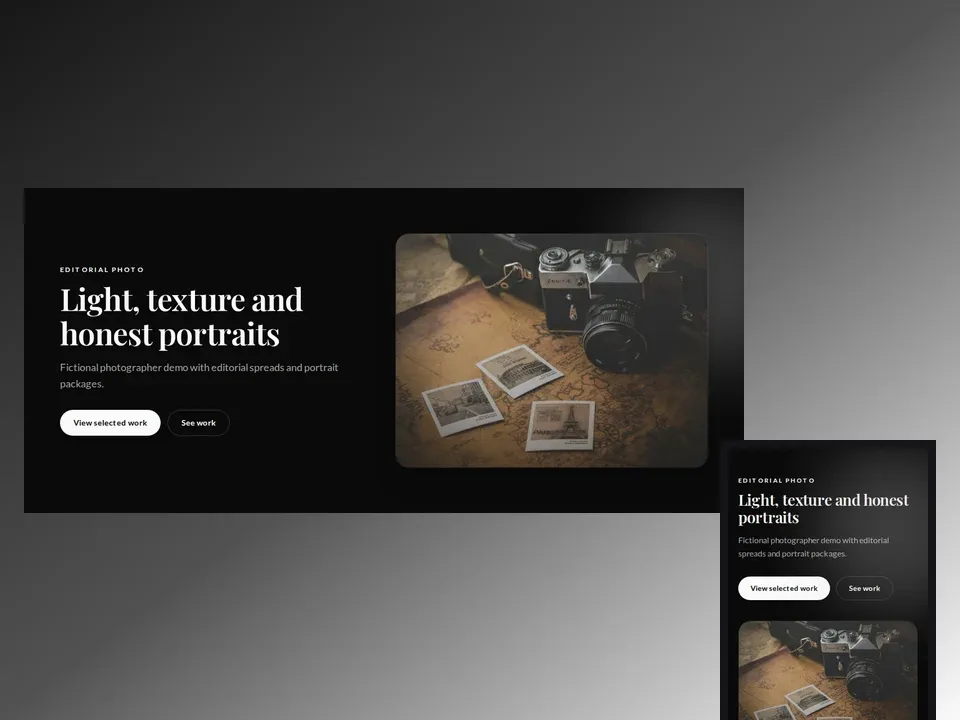Image resolution: width=960 pixels, height=720 pixels.
Task: Select desktop headline 'Light, texture and honest portraits'
Action: tap(181, 317)
